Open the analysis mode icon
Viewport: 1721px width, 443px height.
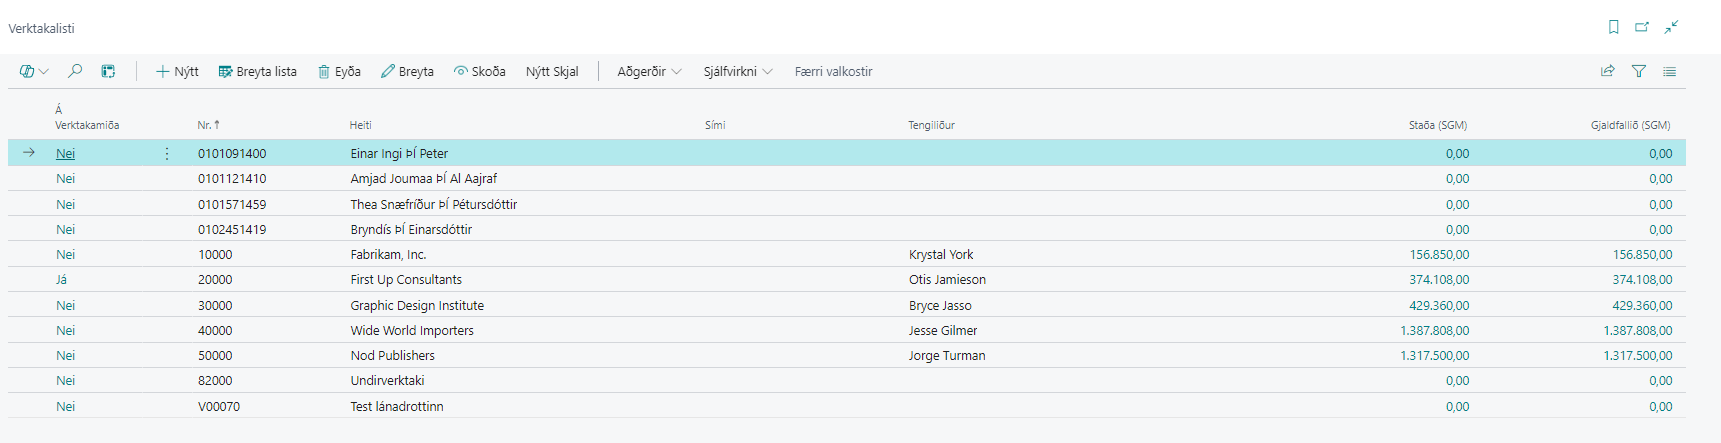(x=108, y=71)
